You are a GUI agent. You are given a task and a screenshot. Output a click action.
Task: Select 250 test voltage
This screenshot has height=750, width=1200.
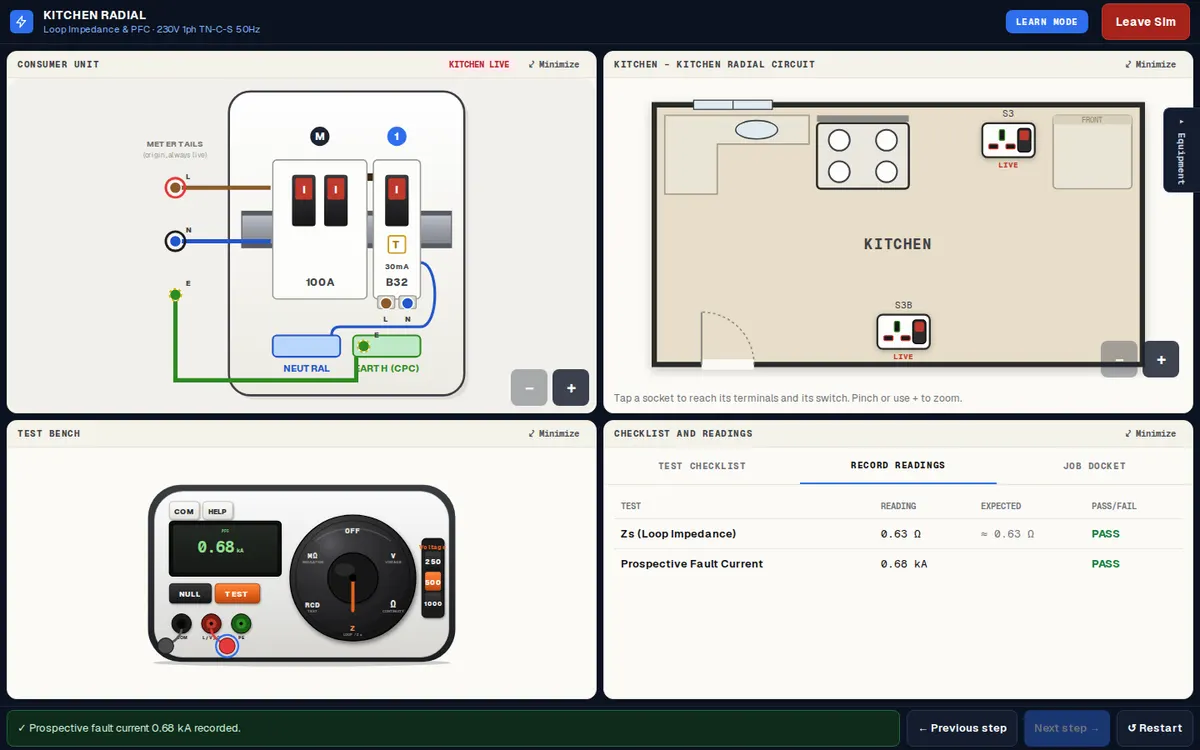coord(433,562)
